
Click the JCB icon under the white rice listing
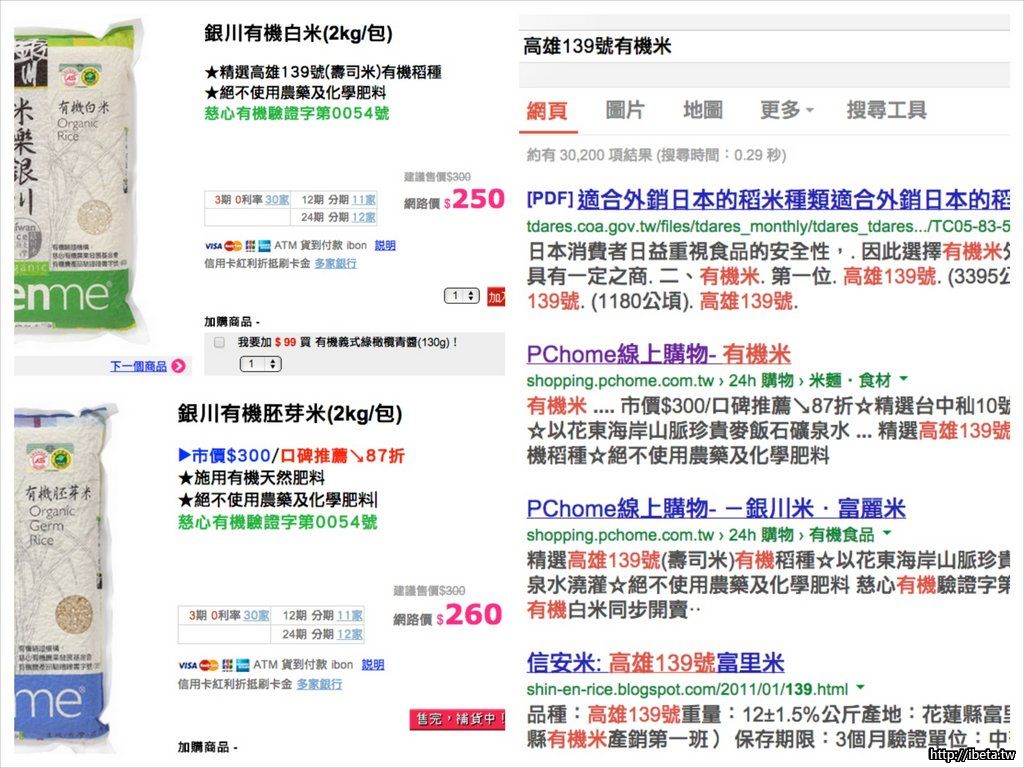click(249, 246)
